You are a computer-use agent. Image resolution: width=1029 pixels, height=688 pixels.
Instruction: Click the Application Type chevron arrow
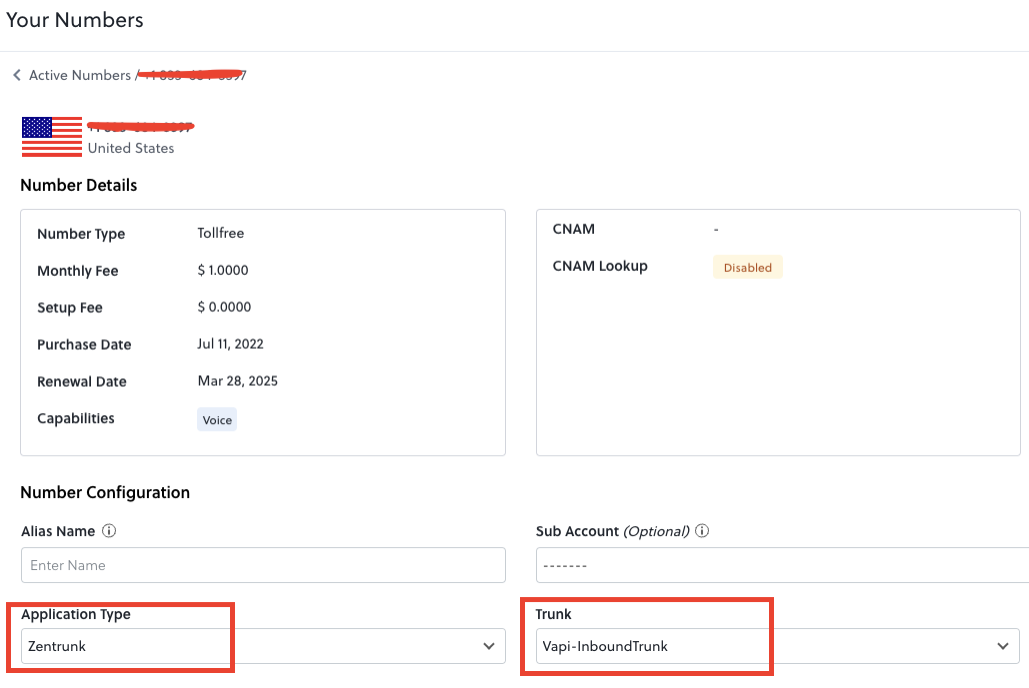click(489, 646)
